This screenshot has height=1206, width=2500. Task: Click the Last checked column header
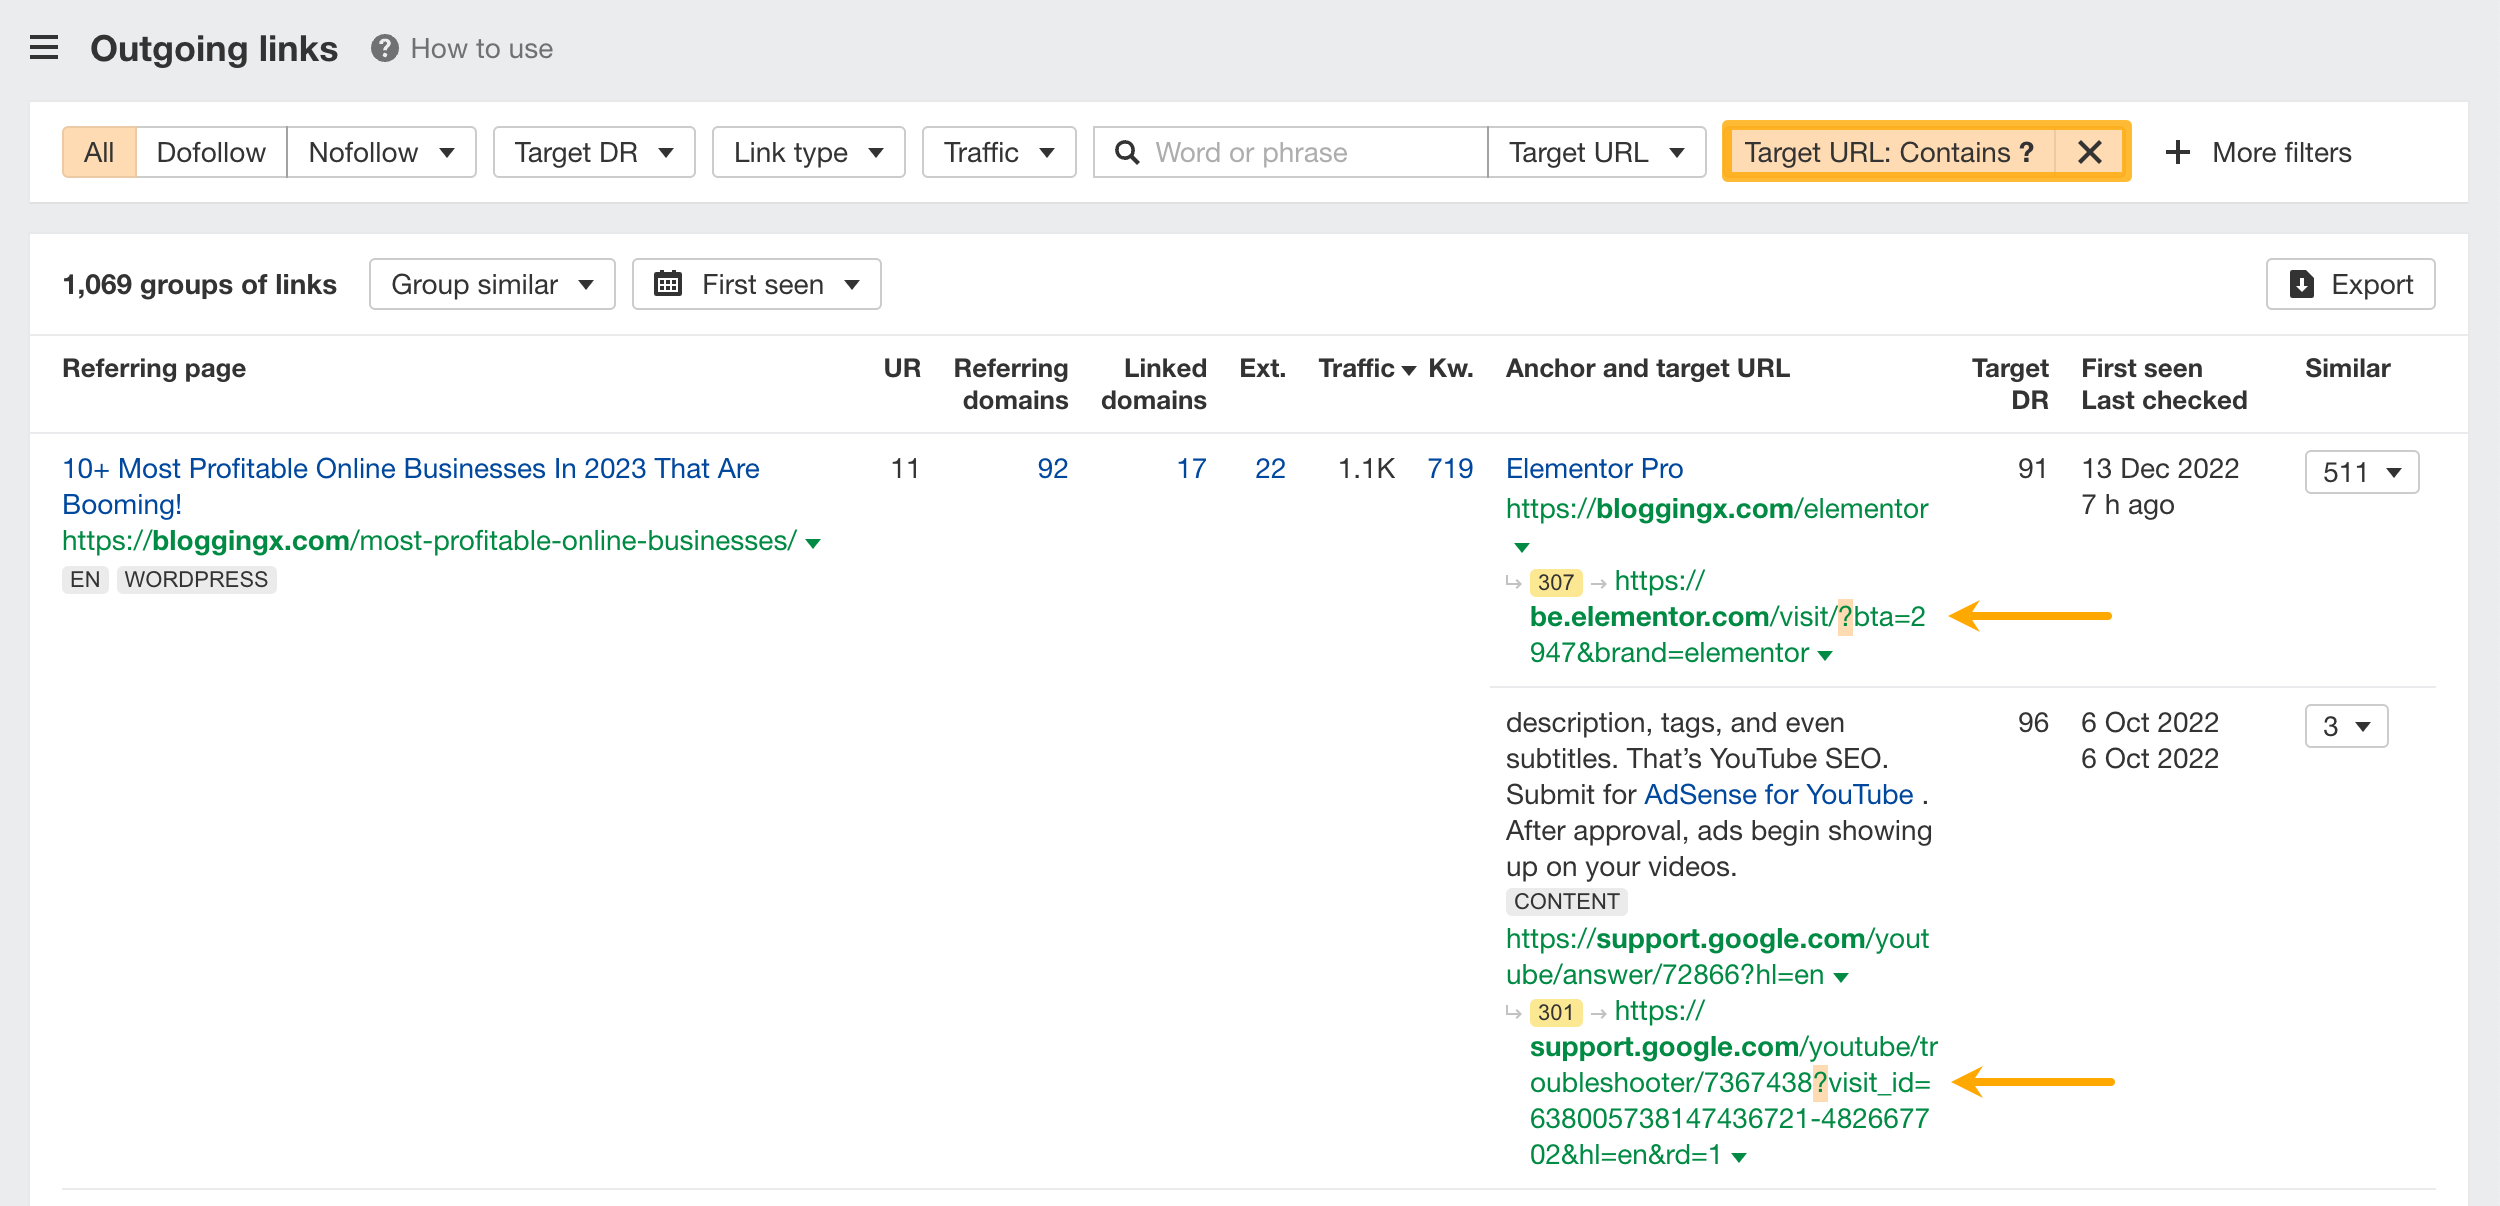[2164, 400]
